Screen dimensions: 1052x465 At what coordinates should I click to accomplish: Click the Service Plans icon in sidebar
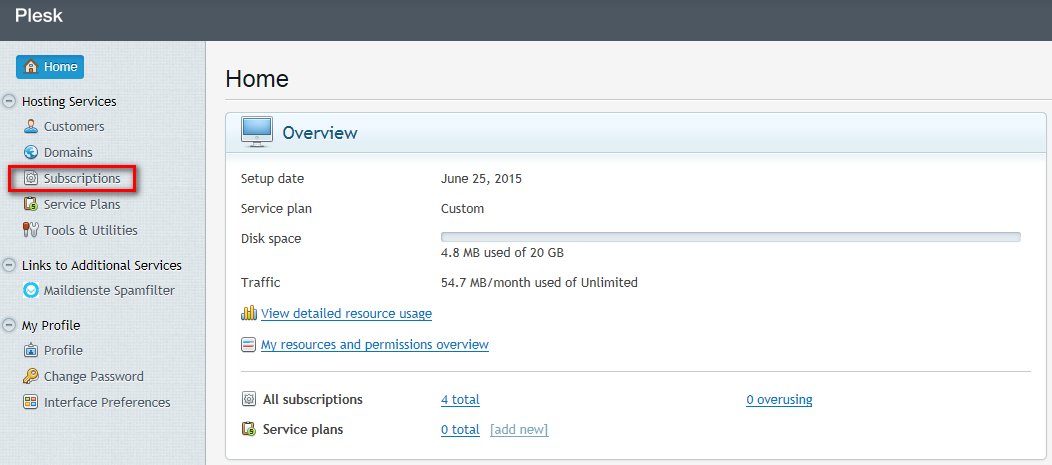(x=31, y=205)
